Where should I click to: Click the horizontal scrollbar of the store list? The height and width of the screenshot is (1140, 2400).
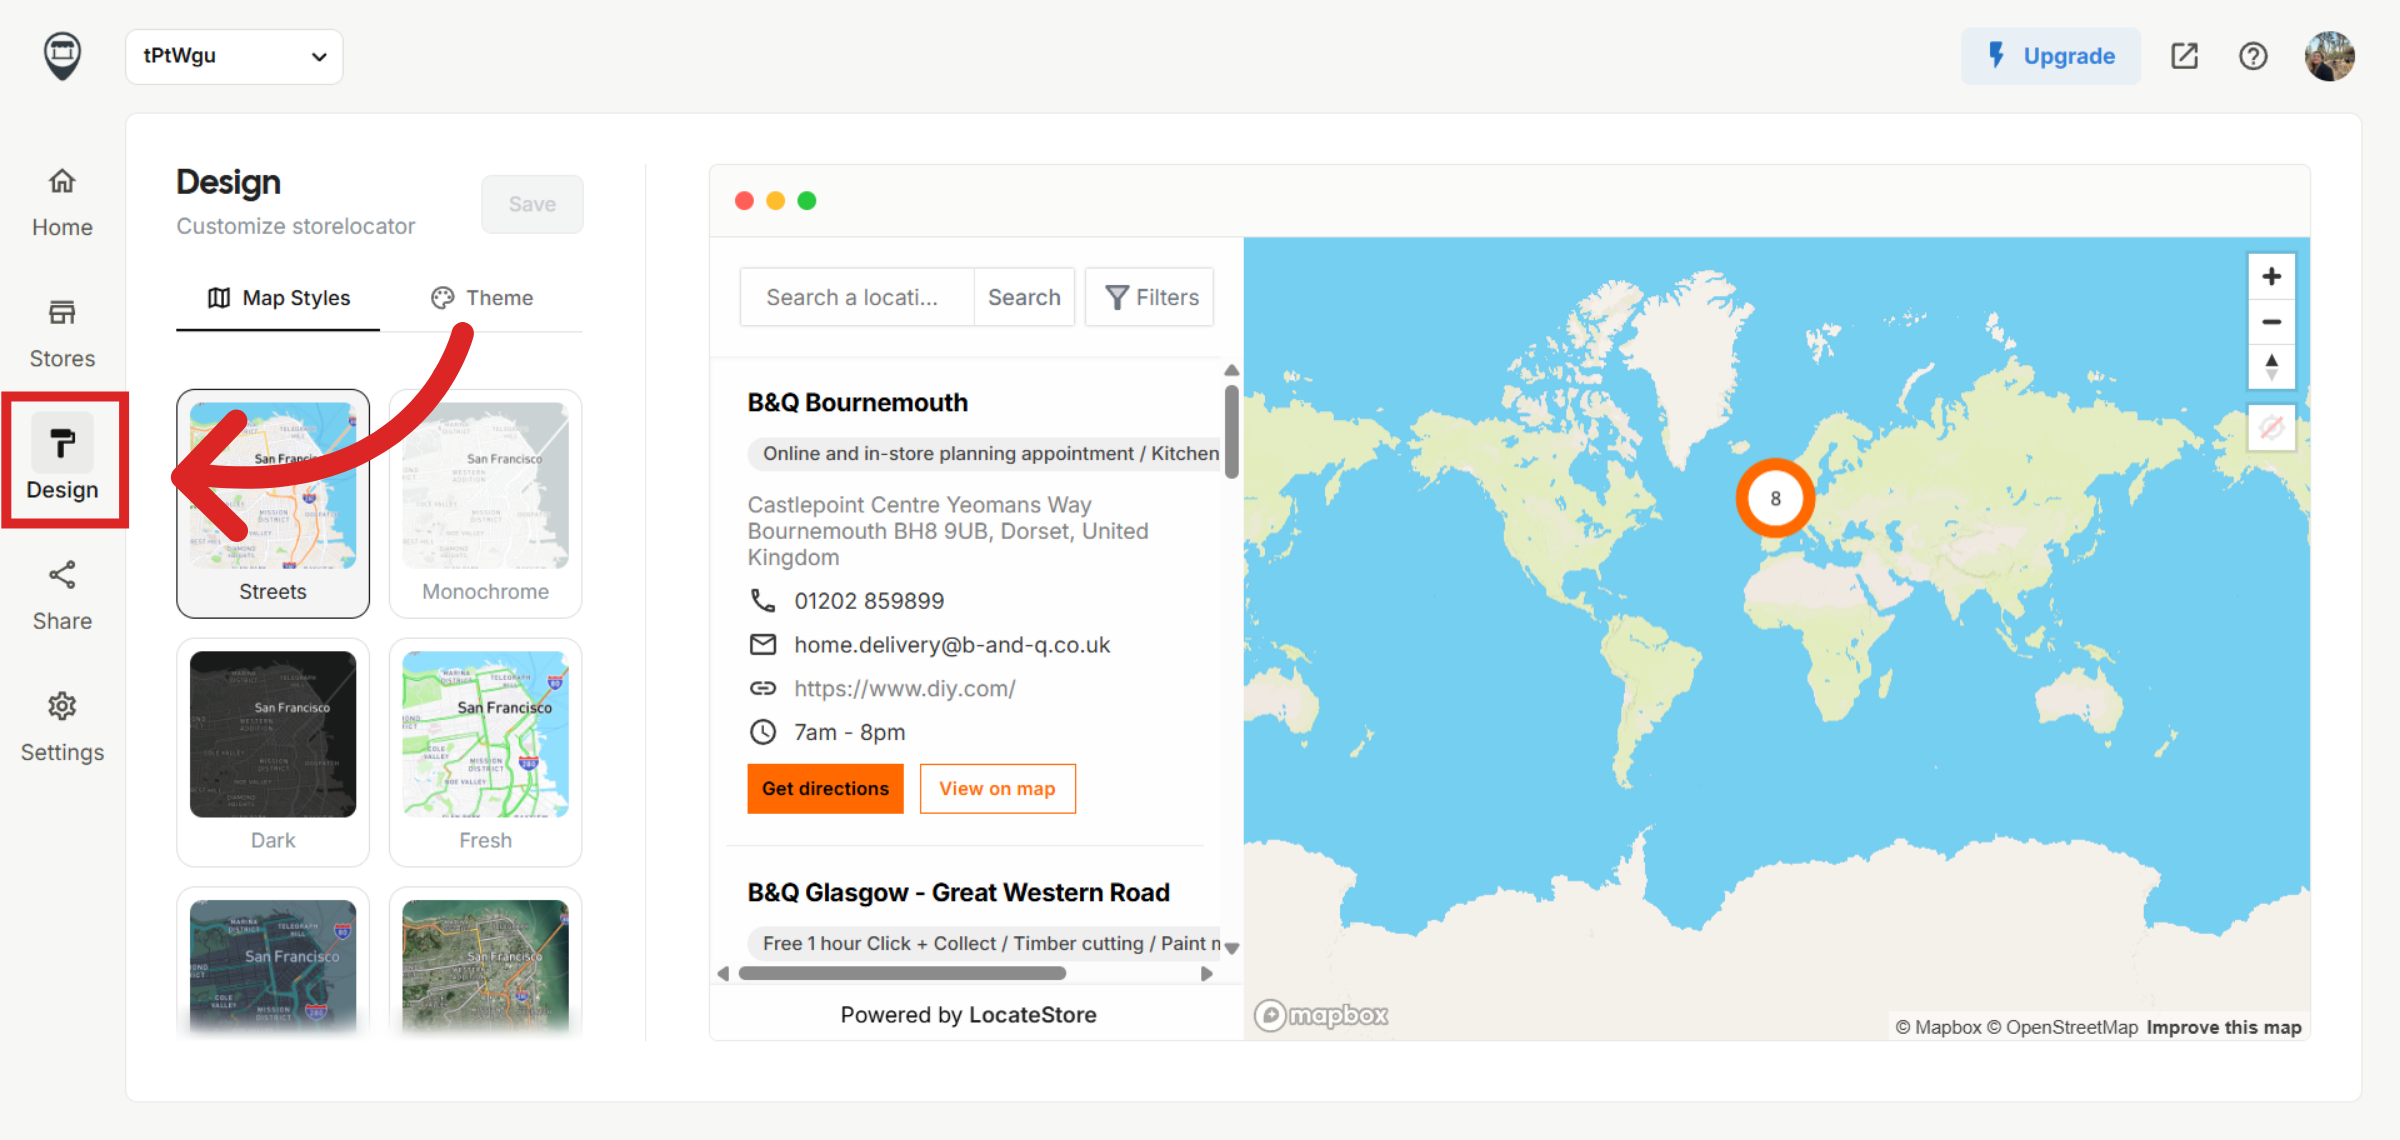coord(903,973)
